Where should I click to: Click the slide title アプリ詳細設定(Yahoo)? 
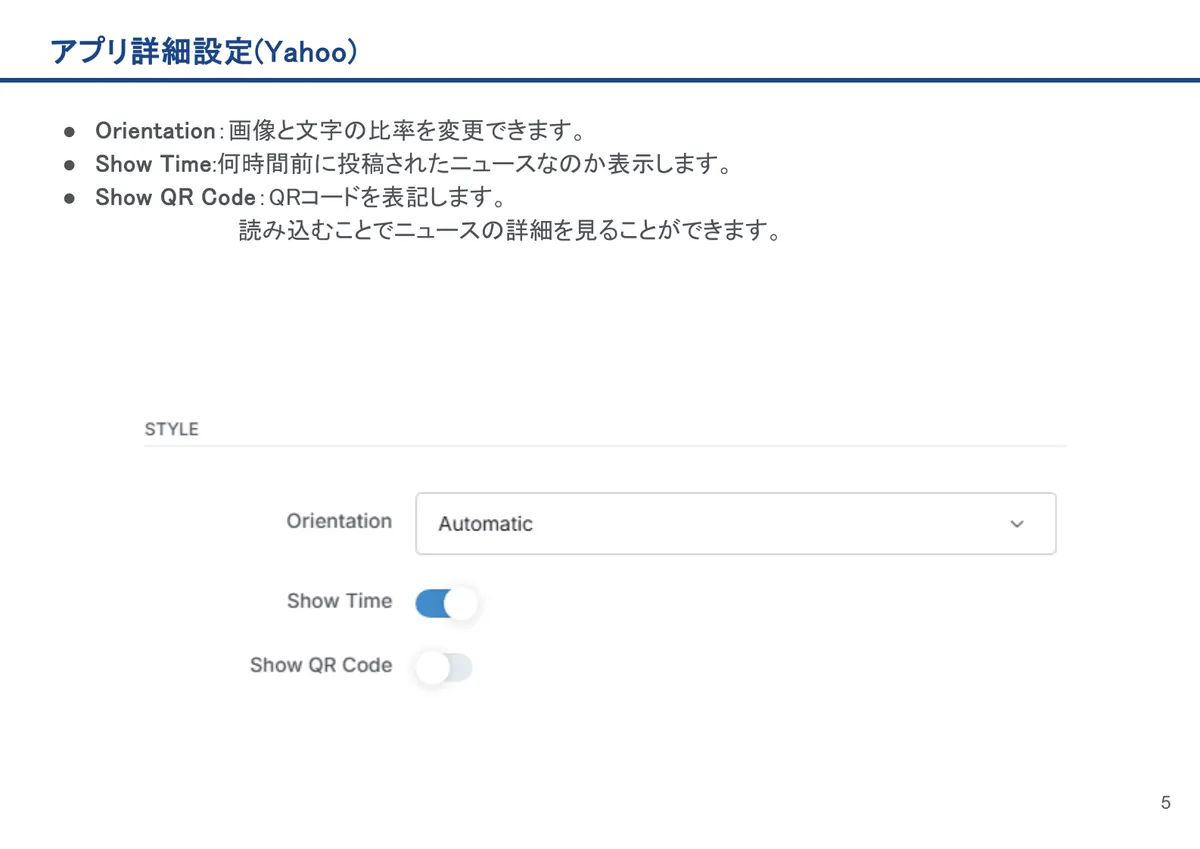[204, 52]
